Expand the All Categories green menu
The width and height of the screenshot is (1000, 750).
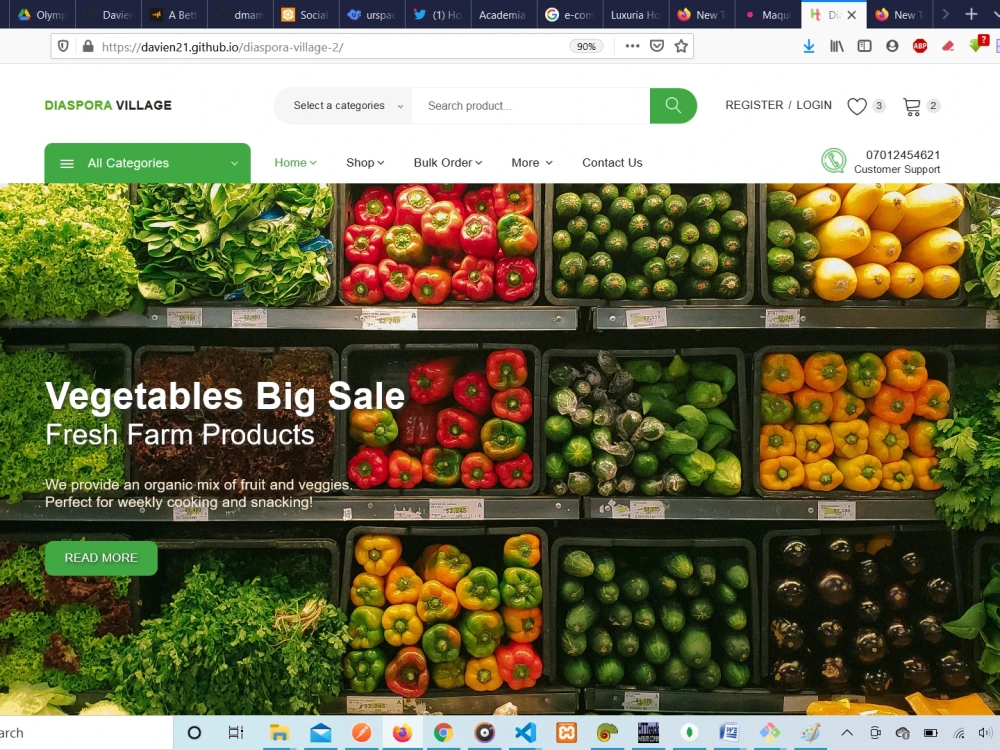click(x=147, y=163)
